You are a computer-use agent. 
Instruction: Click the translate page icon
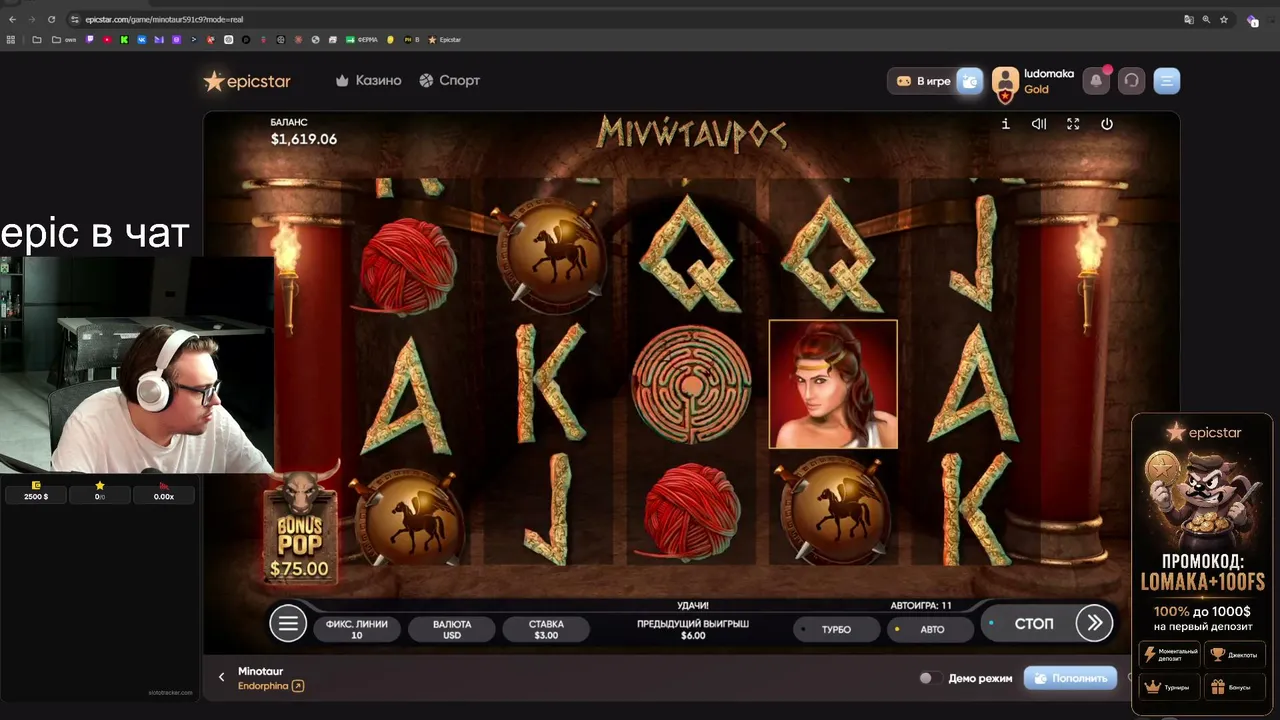[x=1189, y=19]
